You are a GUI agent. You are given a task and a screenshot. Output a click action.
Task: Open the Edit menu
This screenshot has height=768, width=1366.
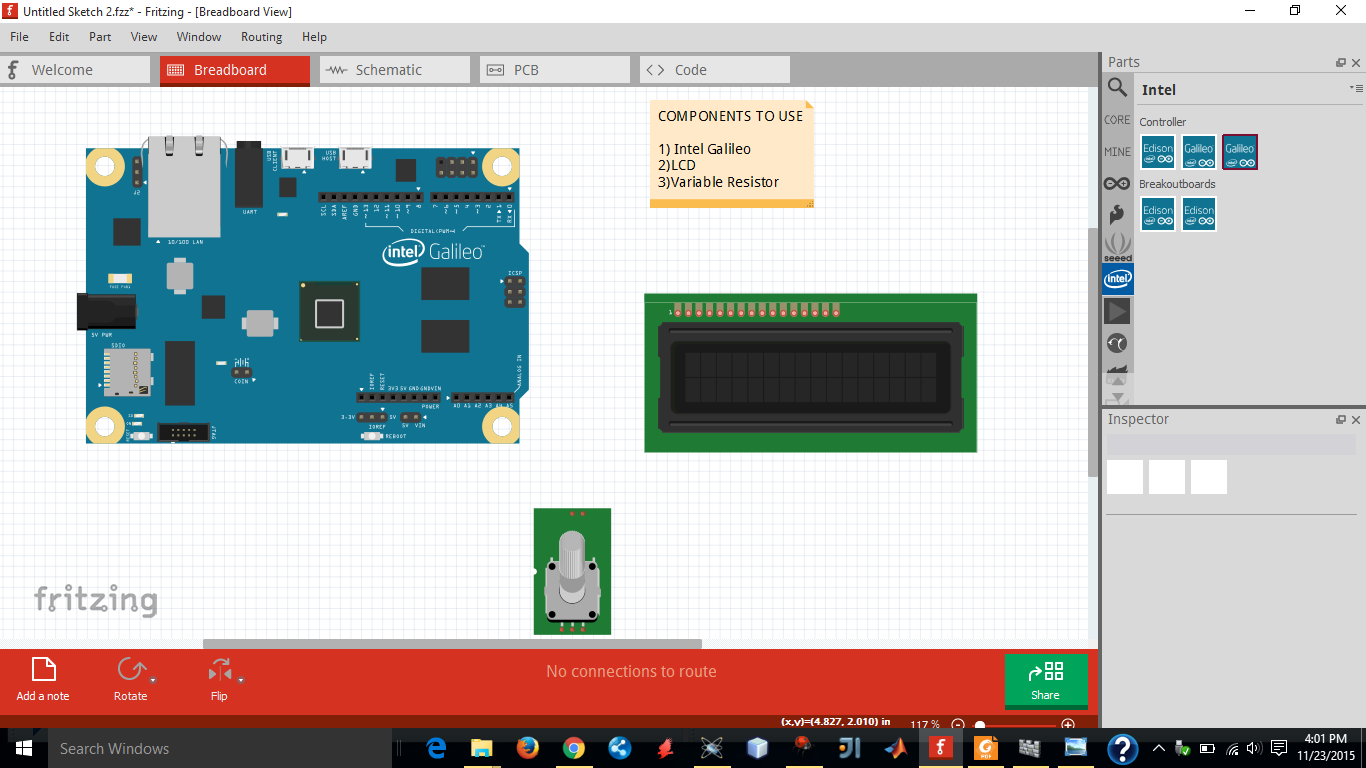pos(59,37)
